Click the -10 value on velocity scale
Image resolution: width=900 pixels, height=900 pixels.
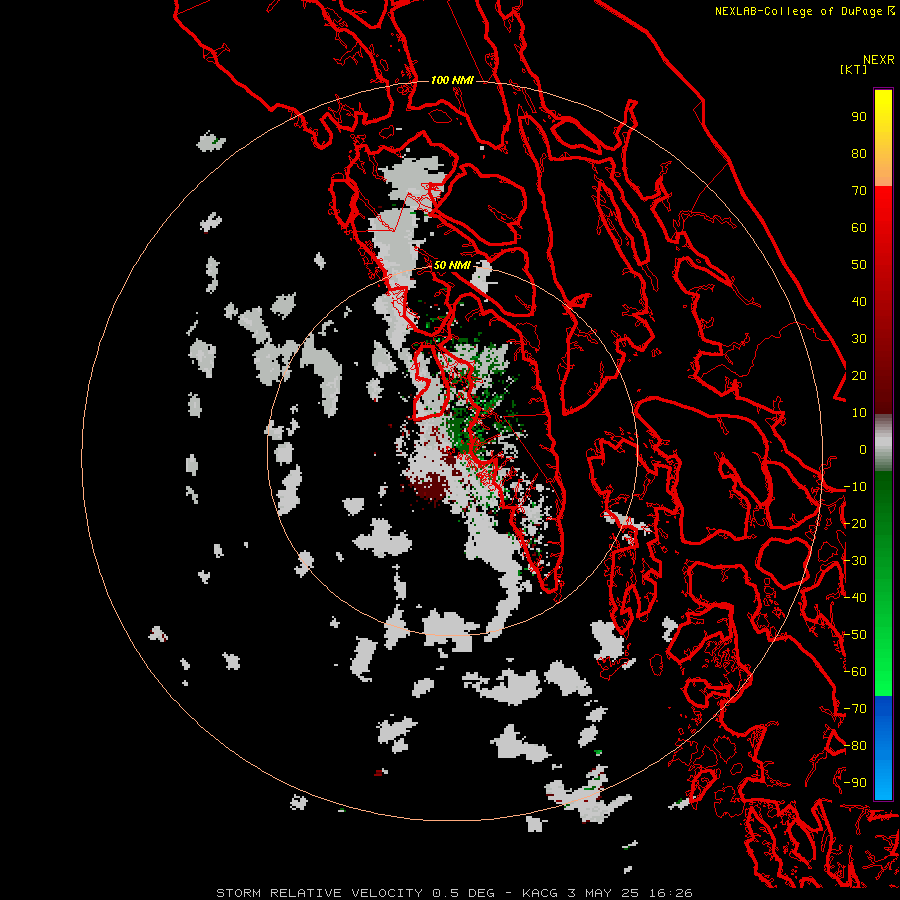[855, 487]
